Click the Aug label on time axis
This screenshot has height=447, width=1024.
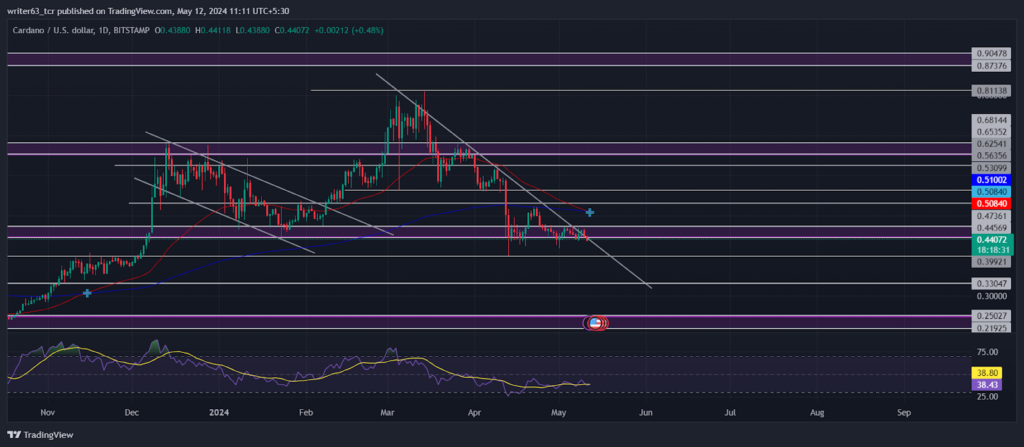pos(816,413)
